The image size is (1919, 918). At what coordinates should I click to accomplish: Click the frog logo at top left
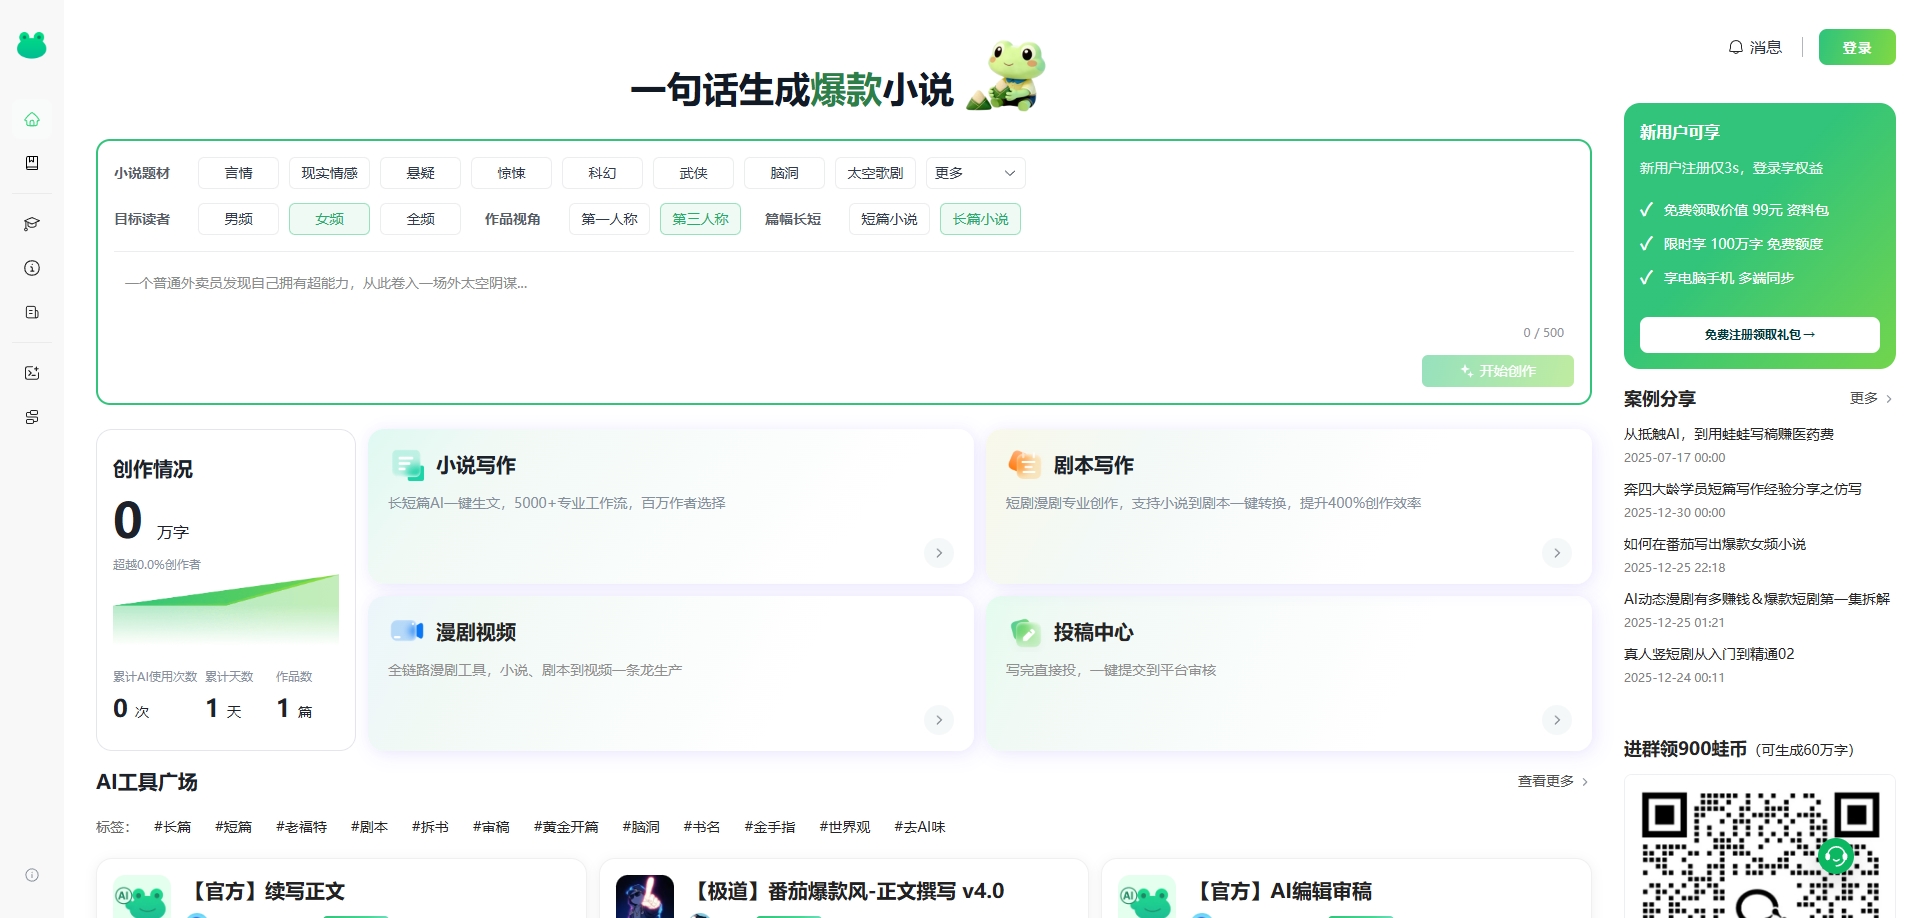(32, 45)
